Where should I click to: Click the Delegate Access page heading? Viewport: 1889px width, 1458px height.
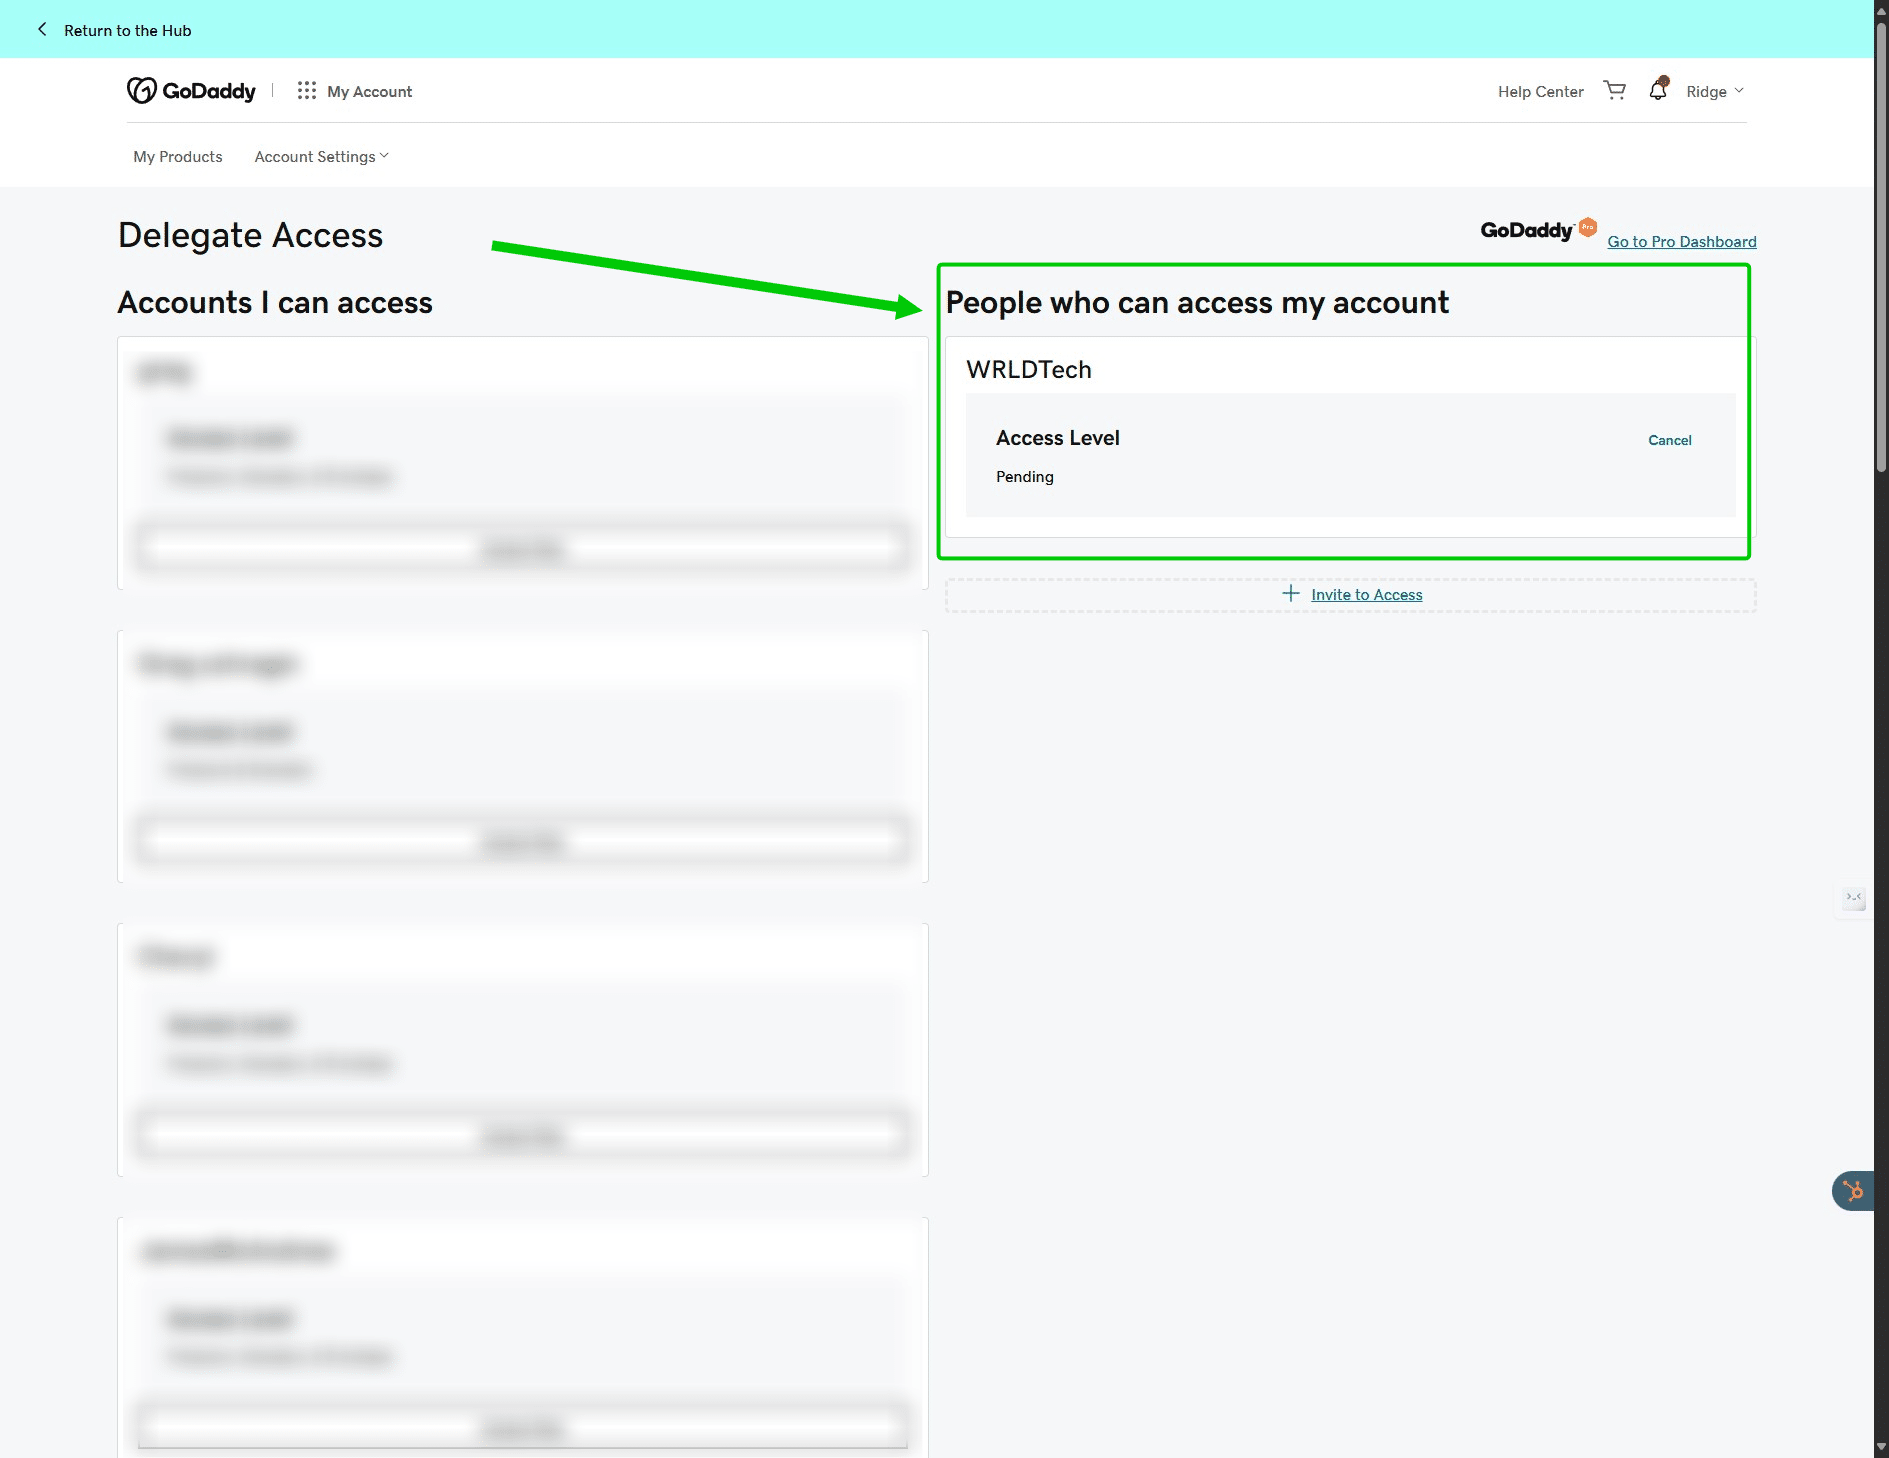[250, 236]
